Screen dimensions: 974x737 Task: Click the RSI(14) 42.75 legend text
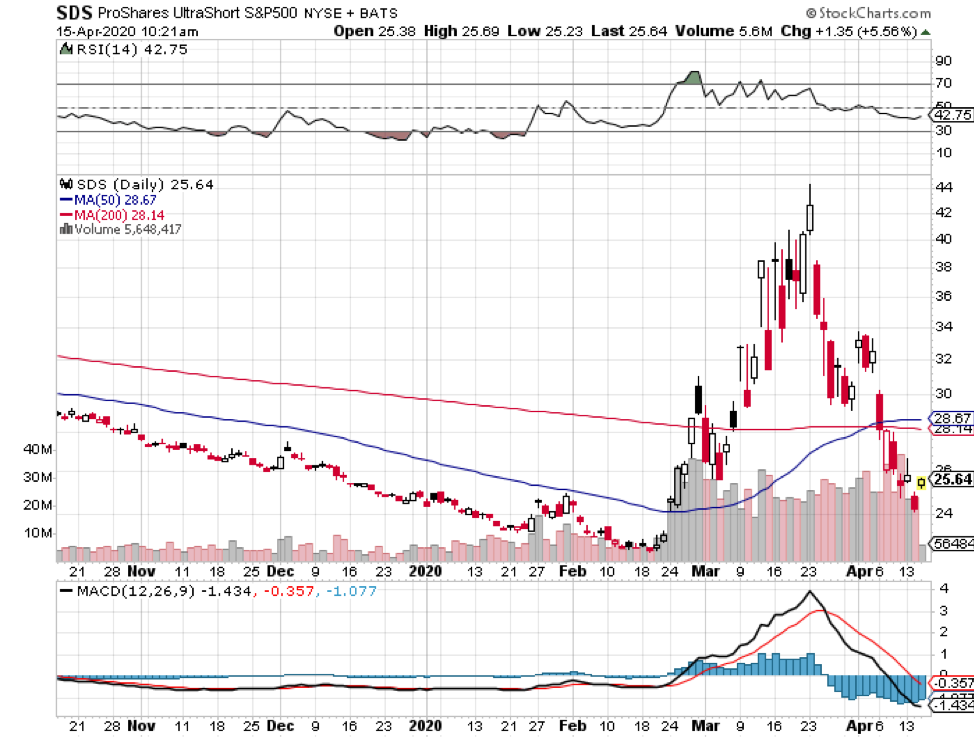point(132,49)
